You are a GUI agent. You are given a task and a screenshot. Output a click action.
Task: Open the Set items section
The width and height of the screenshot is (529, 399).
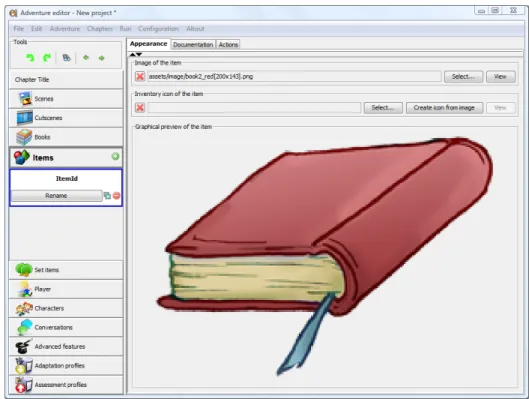point(66,270)
